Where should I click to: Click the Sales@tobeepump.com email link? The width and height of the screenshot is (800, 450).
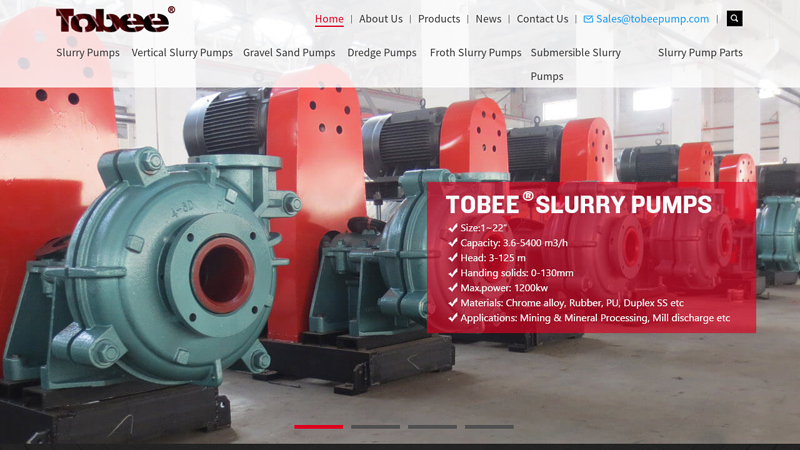(x=652, y=19)
